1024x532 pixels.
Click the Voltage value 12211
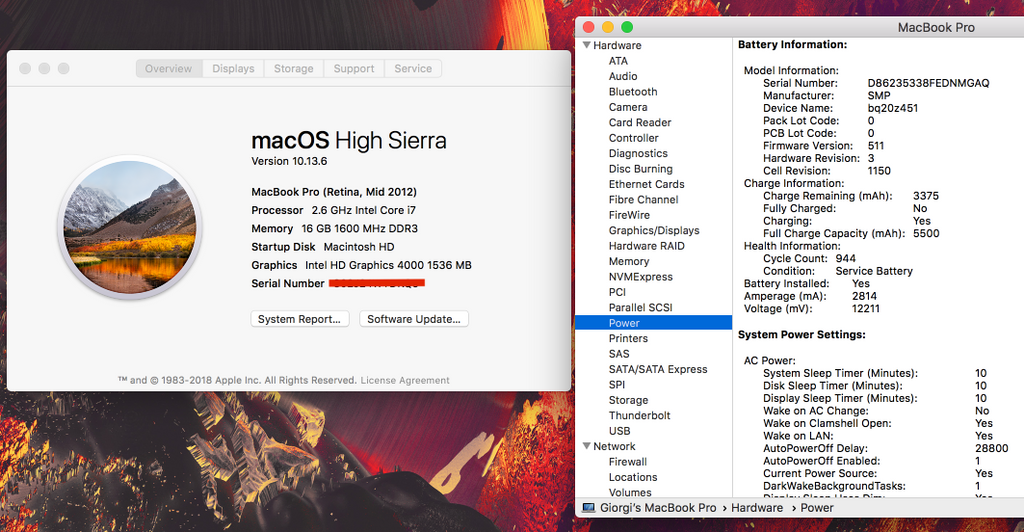click(x=865, y=308)
